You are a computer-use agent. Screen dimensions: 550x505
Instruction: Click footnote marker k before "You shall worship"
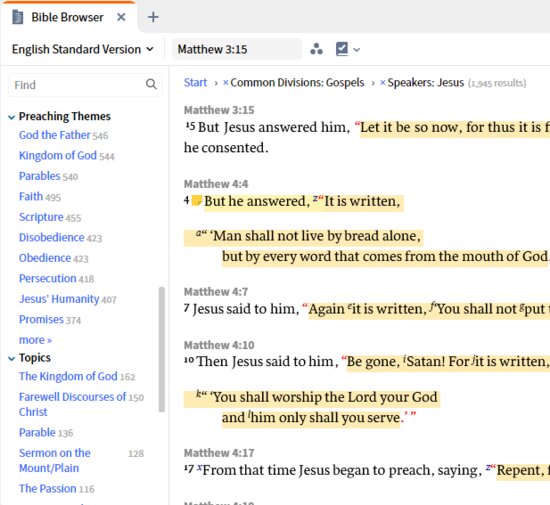coord(199,393)
